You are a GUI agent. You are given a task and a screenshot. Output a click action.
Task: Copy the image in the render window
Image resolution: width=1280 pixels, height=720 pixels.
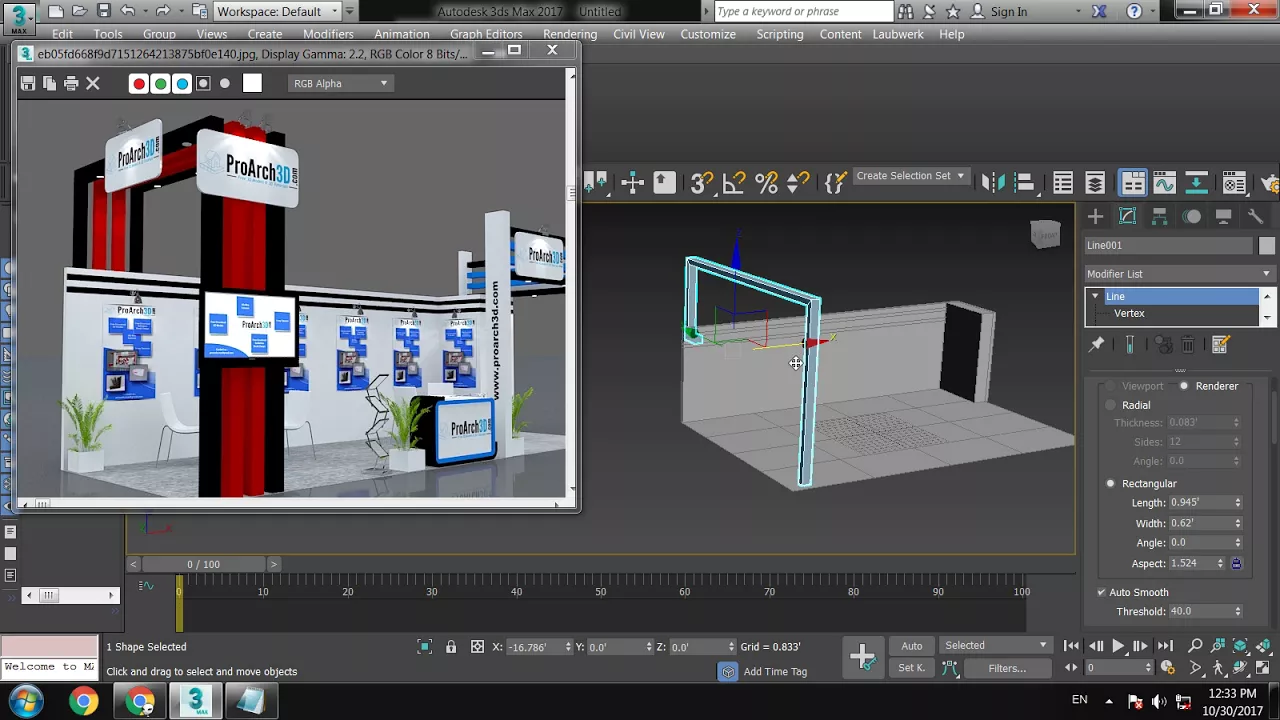(49, 84)
